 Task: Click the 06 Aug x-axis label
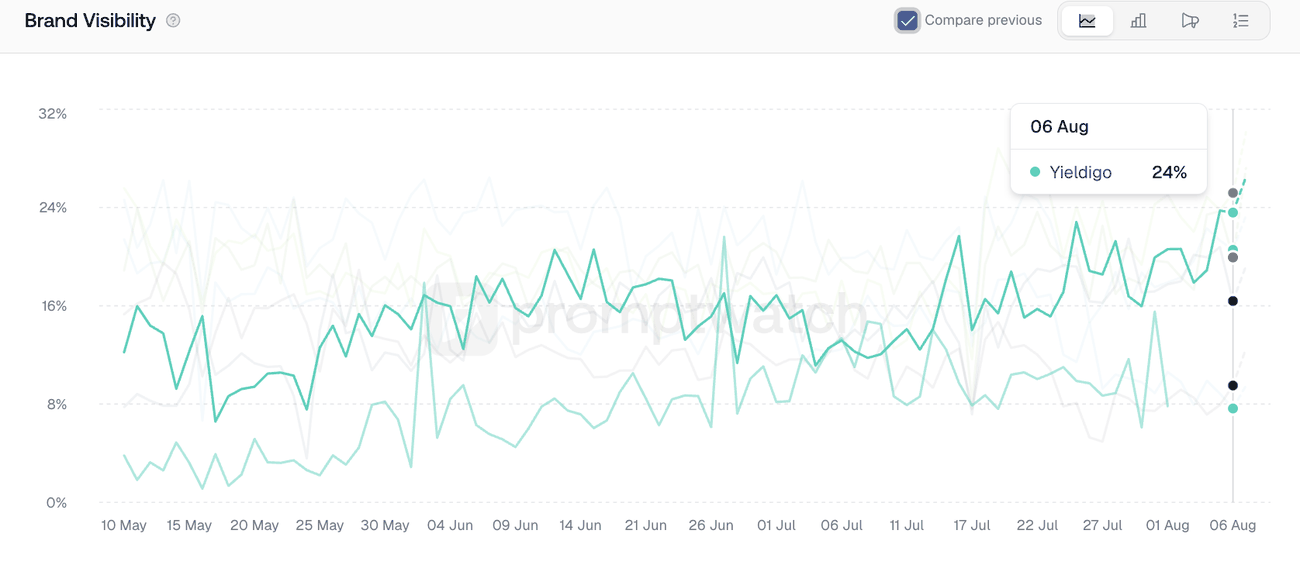1233,525
